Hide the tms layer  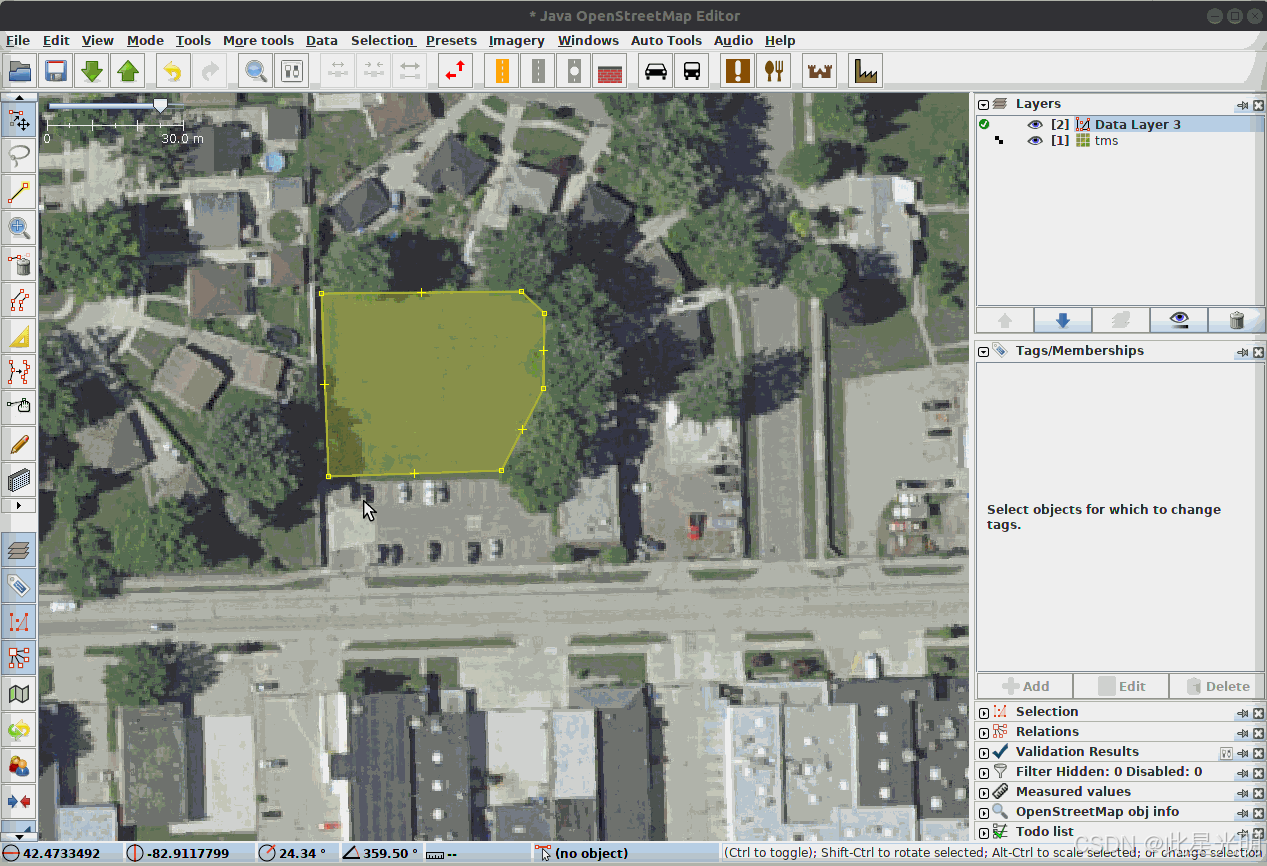pyautogui.click(x=1035, y=140)
